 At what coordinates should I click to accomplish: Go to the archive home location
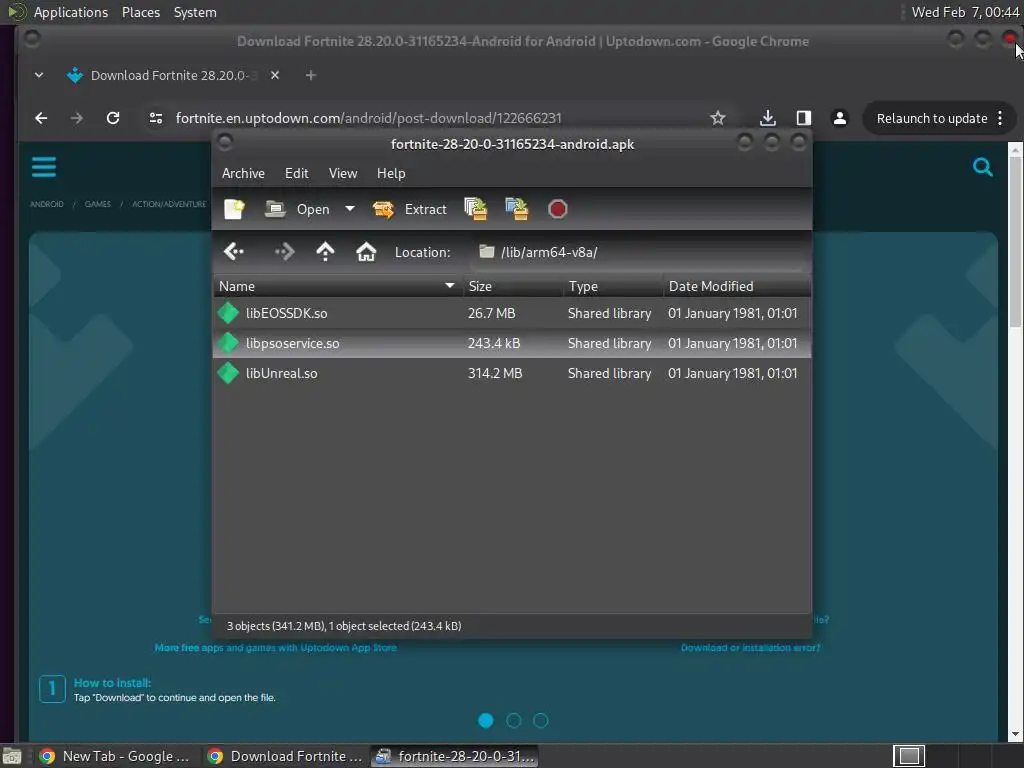click(x=366, y=251)
